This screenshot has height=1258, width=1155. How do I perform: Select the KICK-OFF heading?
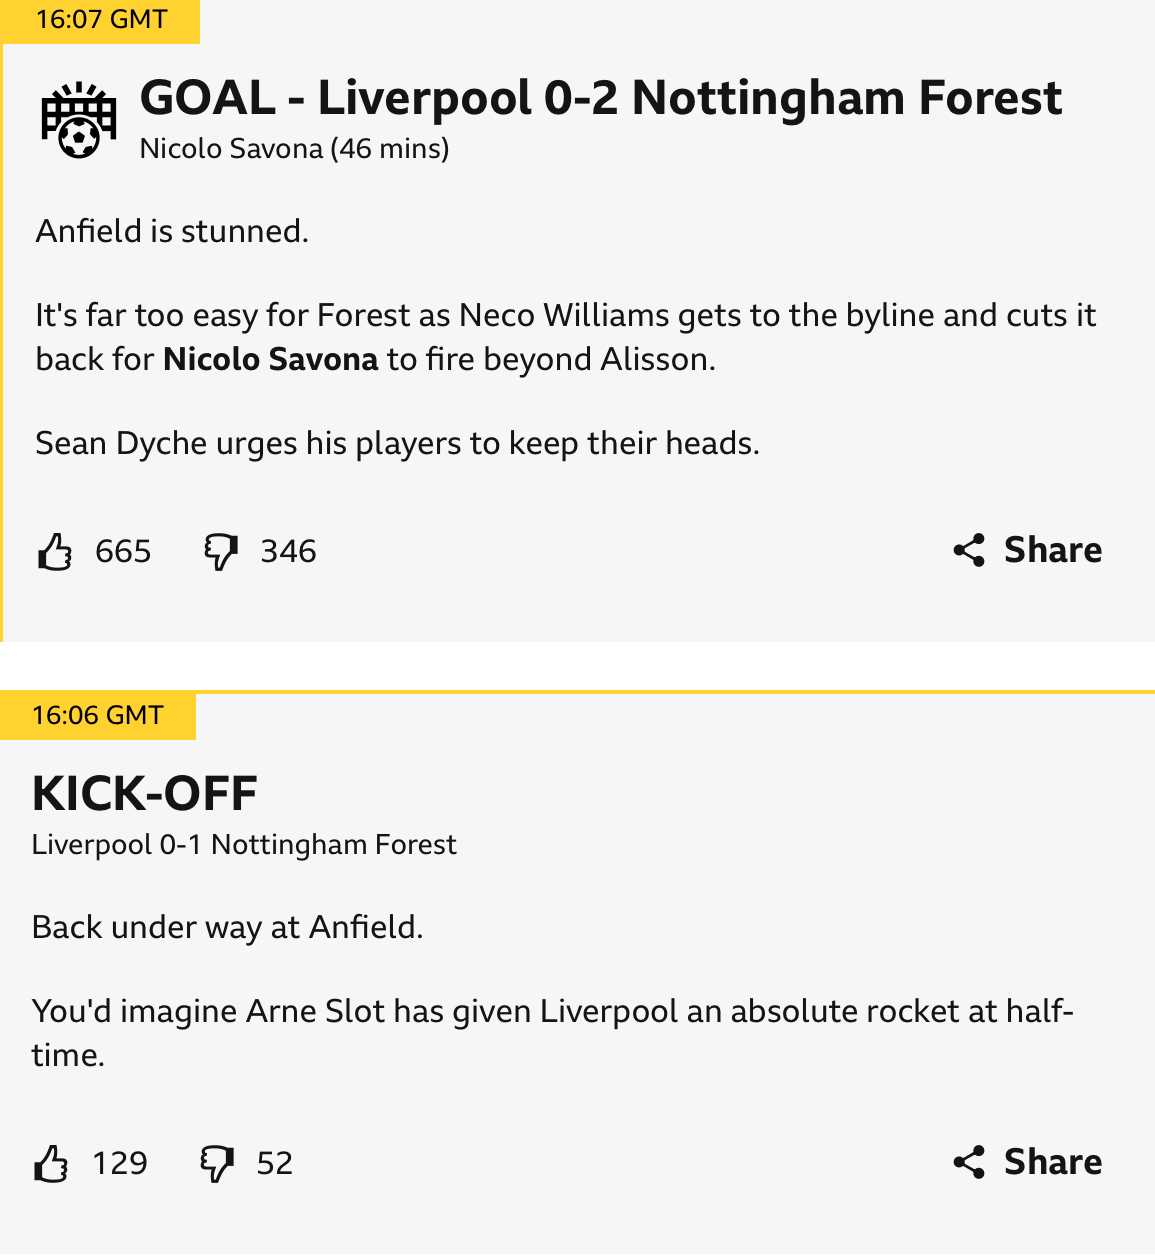(x=145, y=794)
